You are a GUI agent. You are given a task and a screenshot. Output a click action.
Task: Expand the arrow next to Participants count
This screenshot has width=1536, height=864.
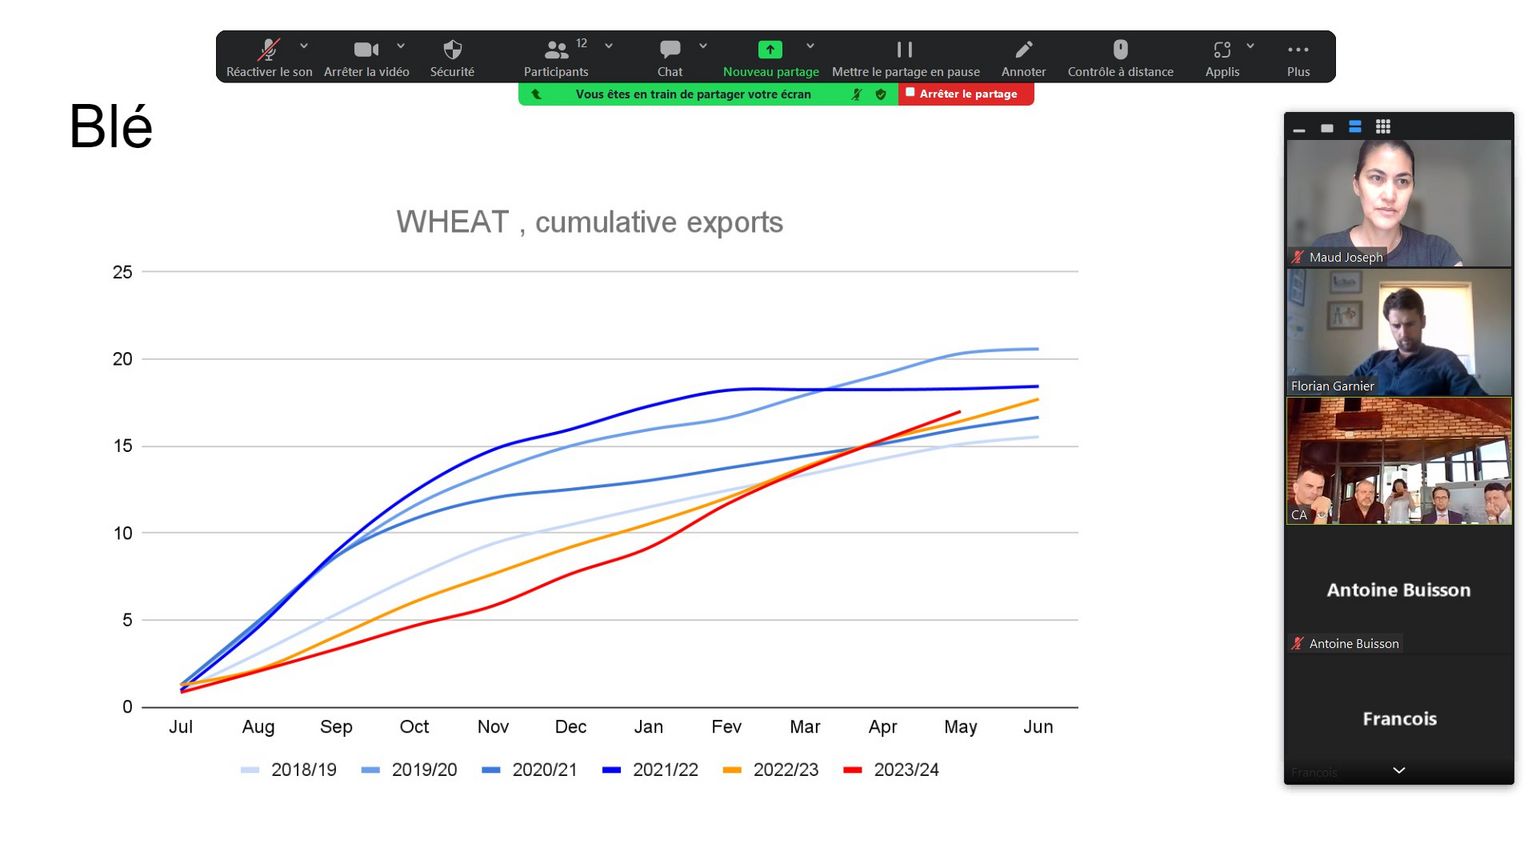pyautogui.click(x=609, y=46)
